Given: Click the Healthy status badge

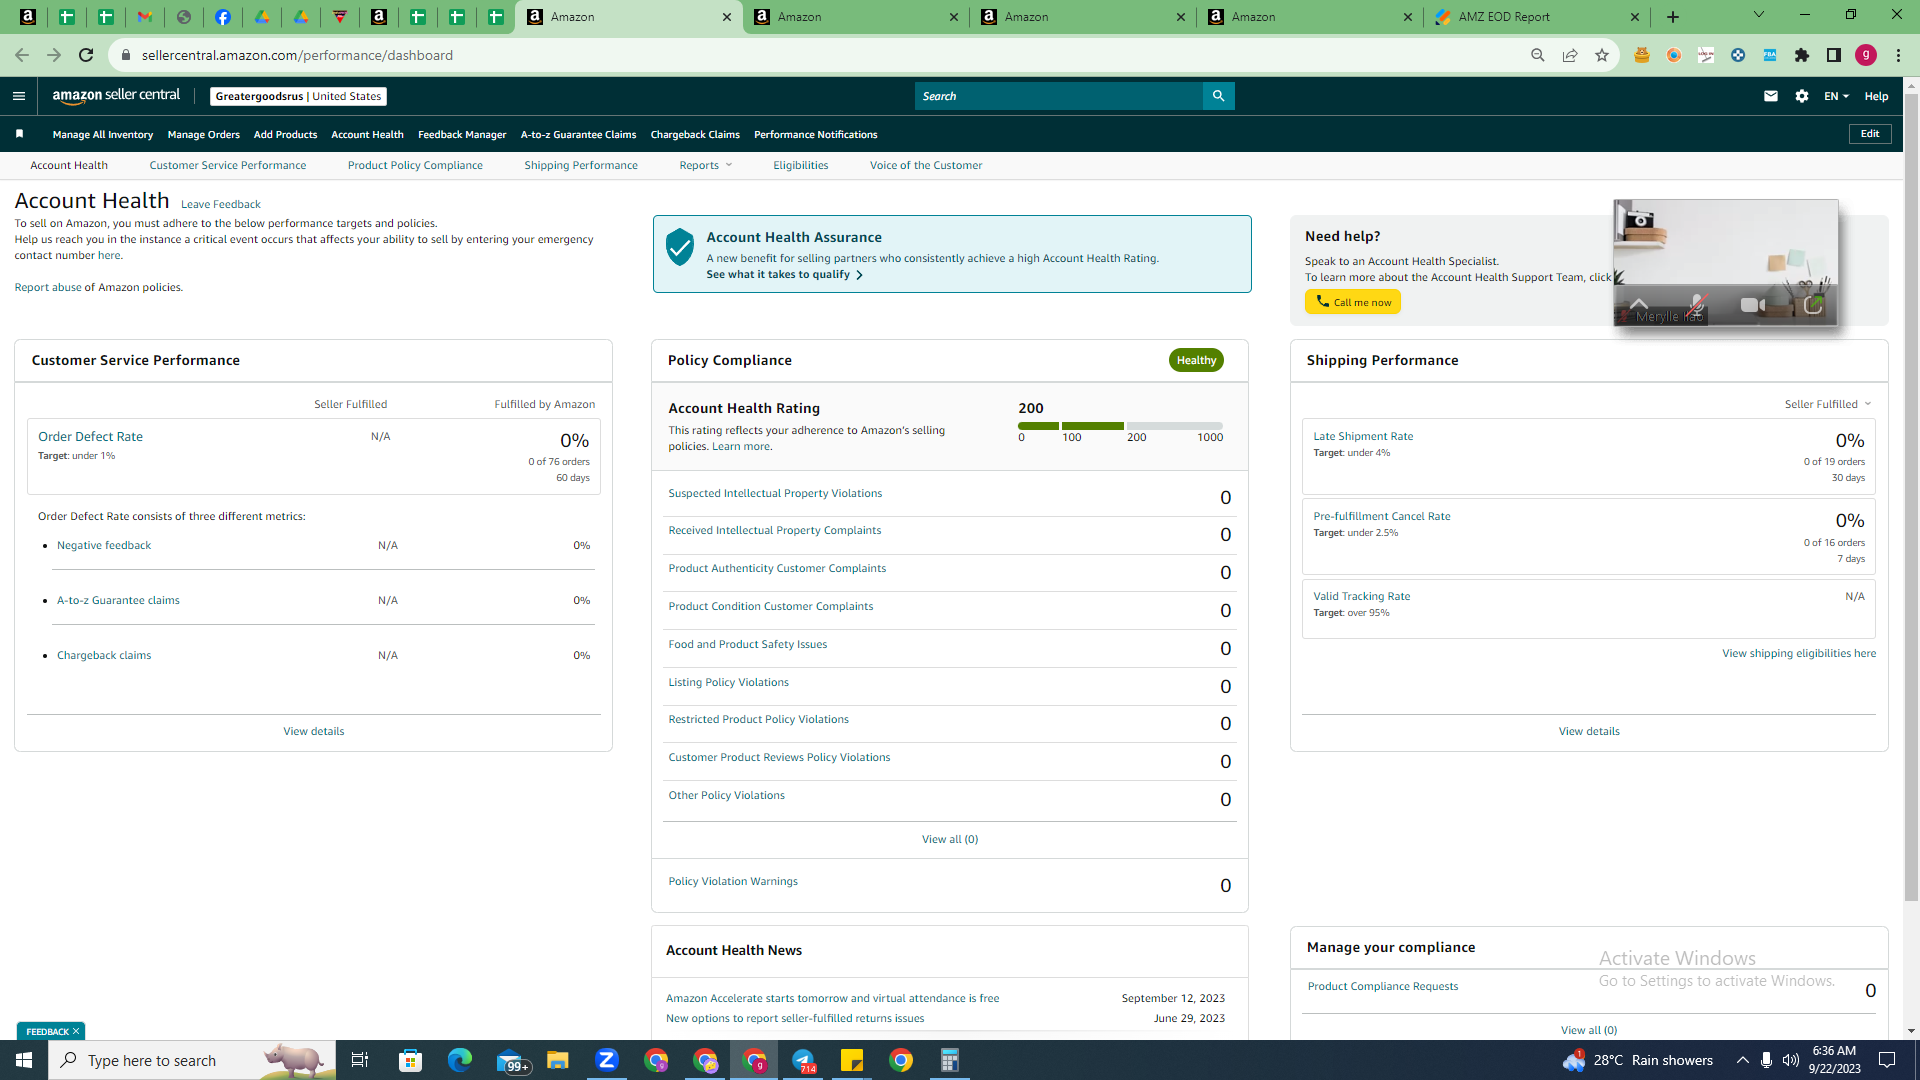Looking at the screenshot, I should tap(1196, 360).
